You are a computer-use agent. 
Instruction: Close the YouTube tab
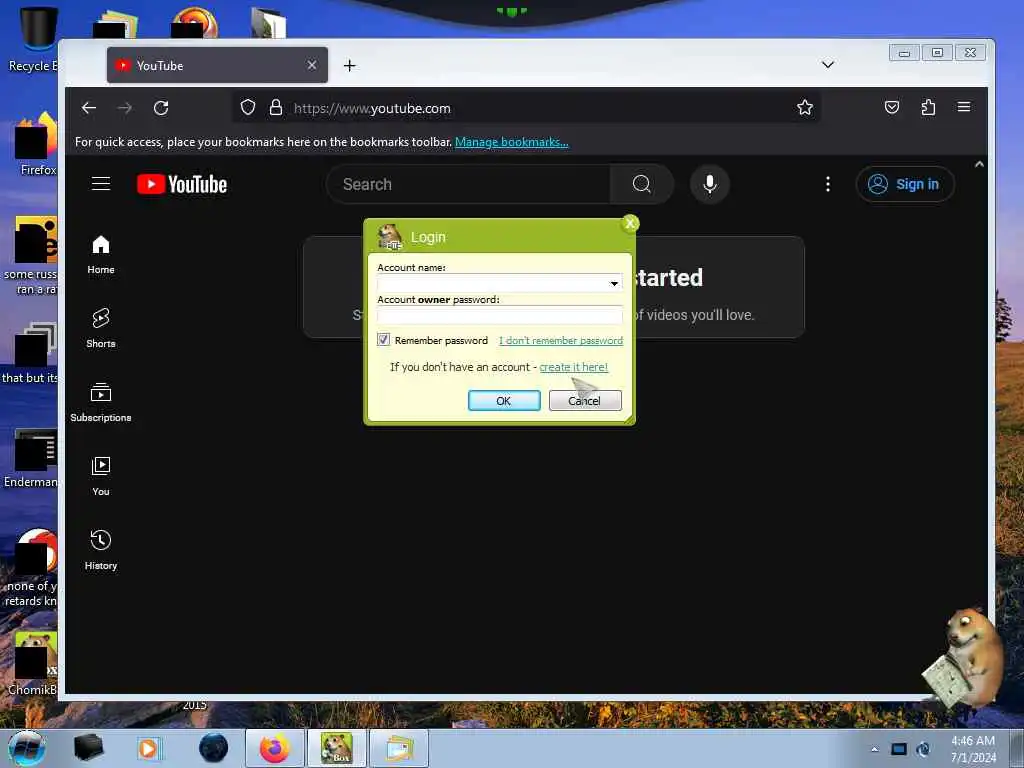312,65
